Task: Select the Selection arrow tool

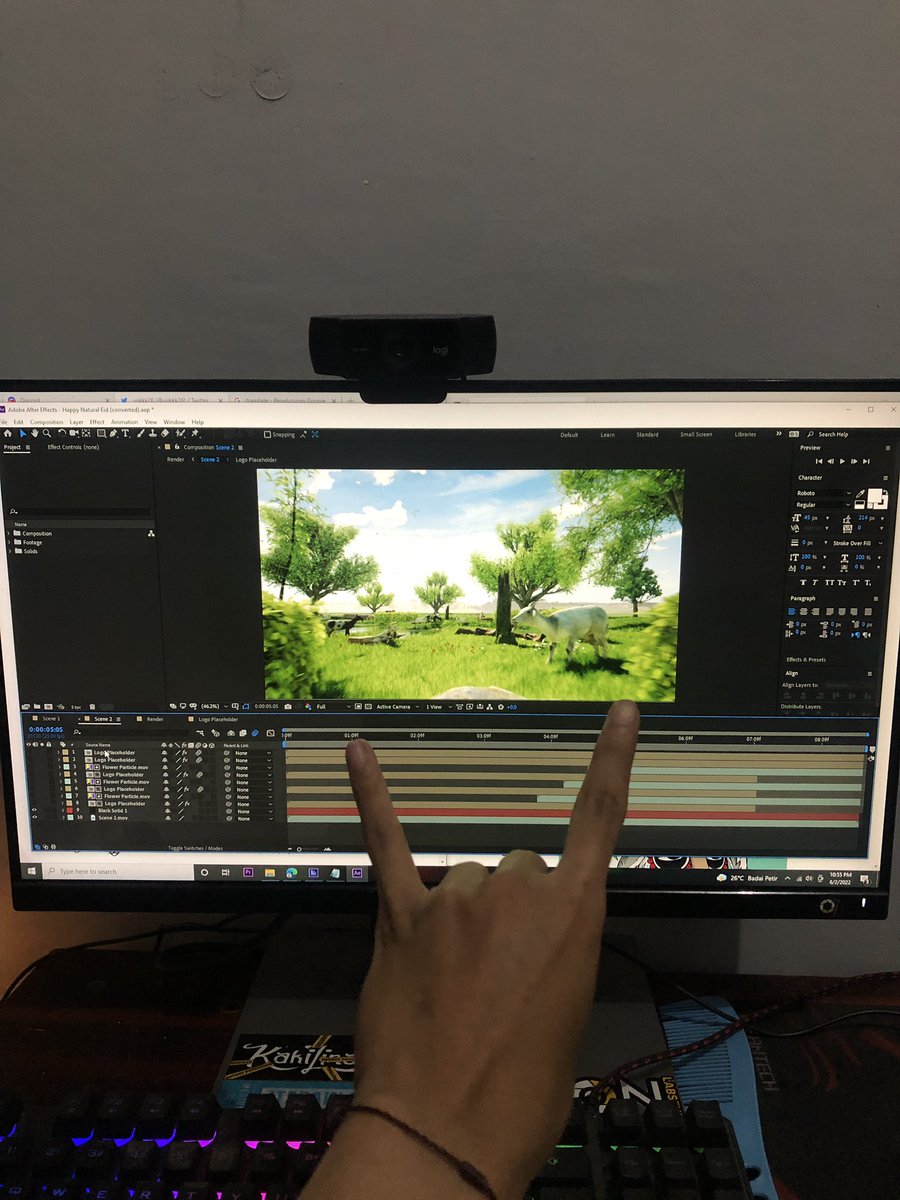Action: click(23, 434)
